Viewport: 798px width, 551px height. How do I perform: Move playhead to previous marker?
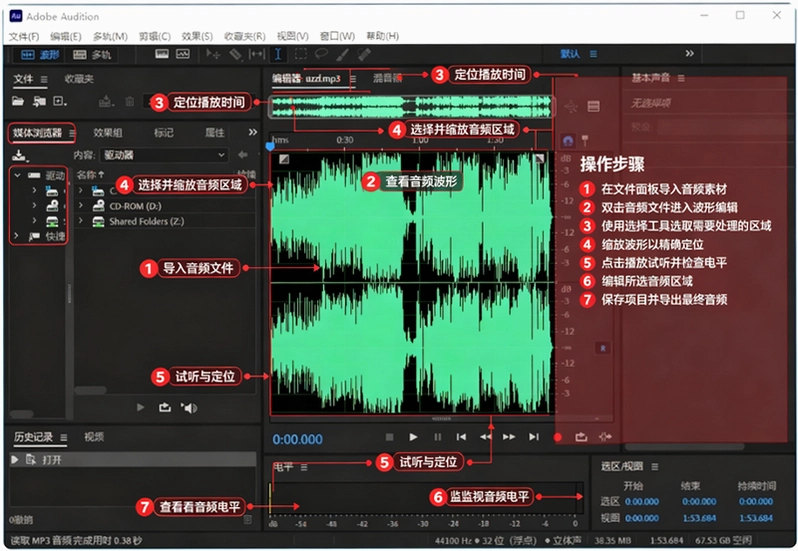[x=461, y=437]
